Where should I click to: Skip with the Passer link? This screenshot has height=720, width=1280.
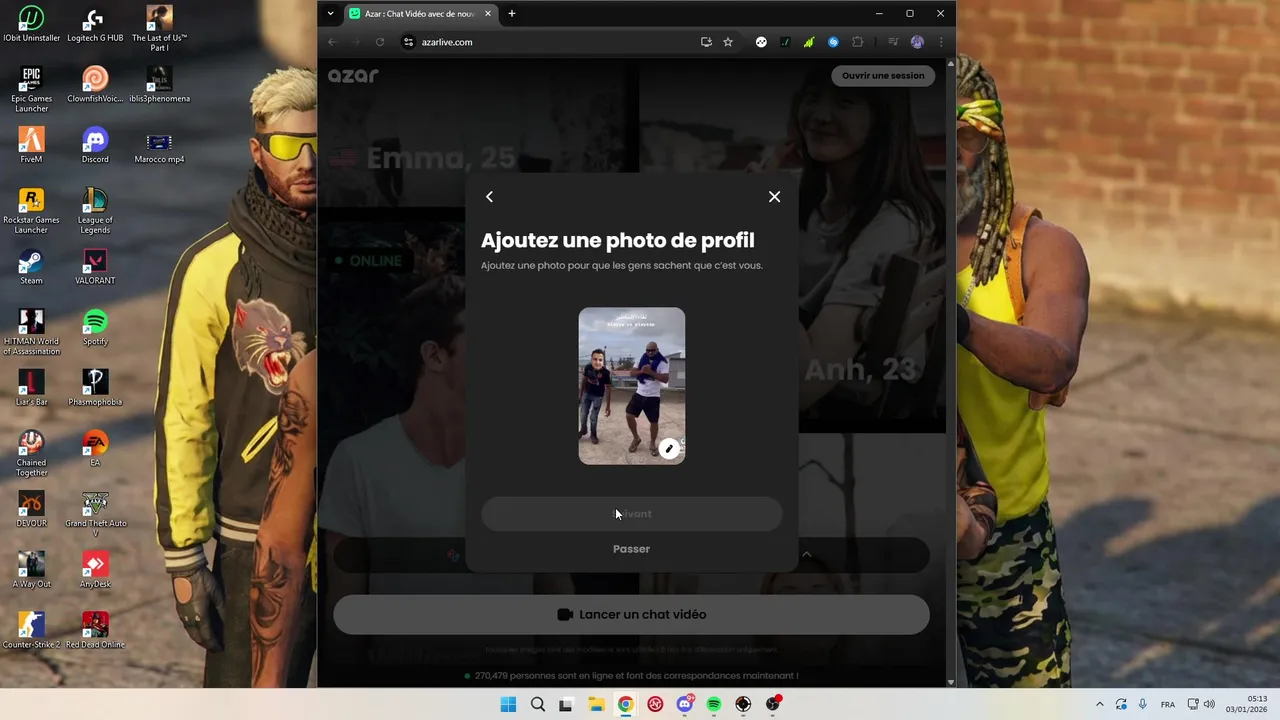coord(632,549)
